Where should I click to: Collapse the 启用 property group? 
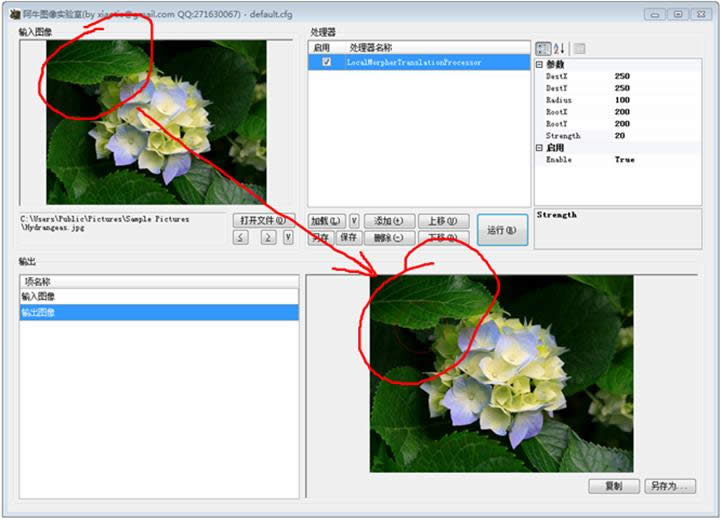coord(539,148)
